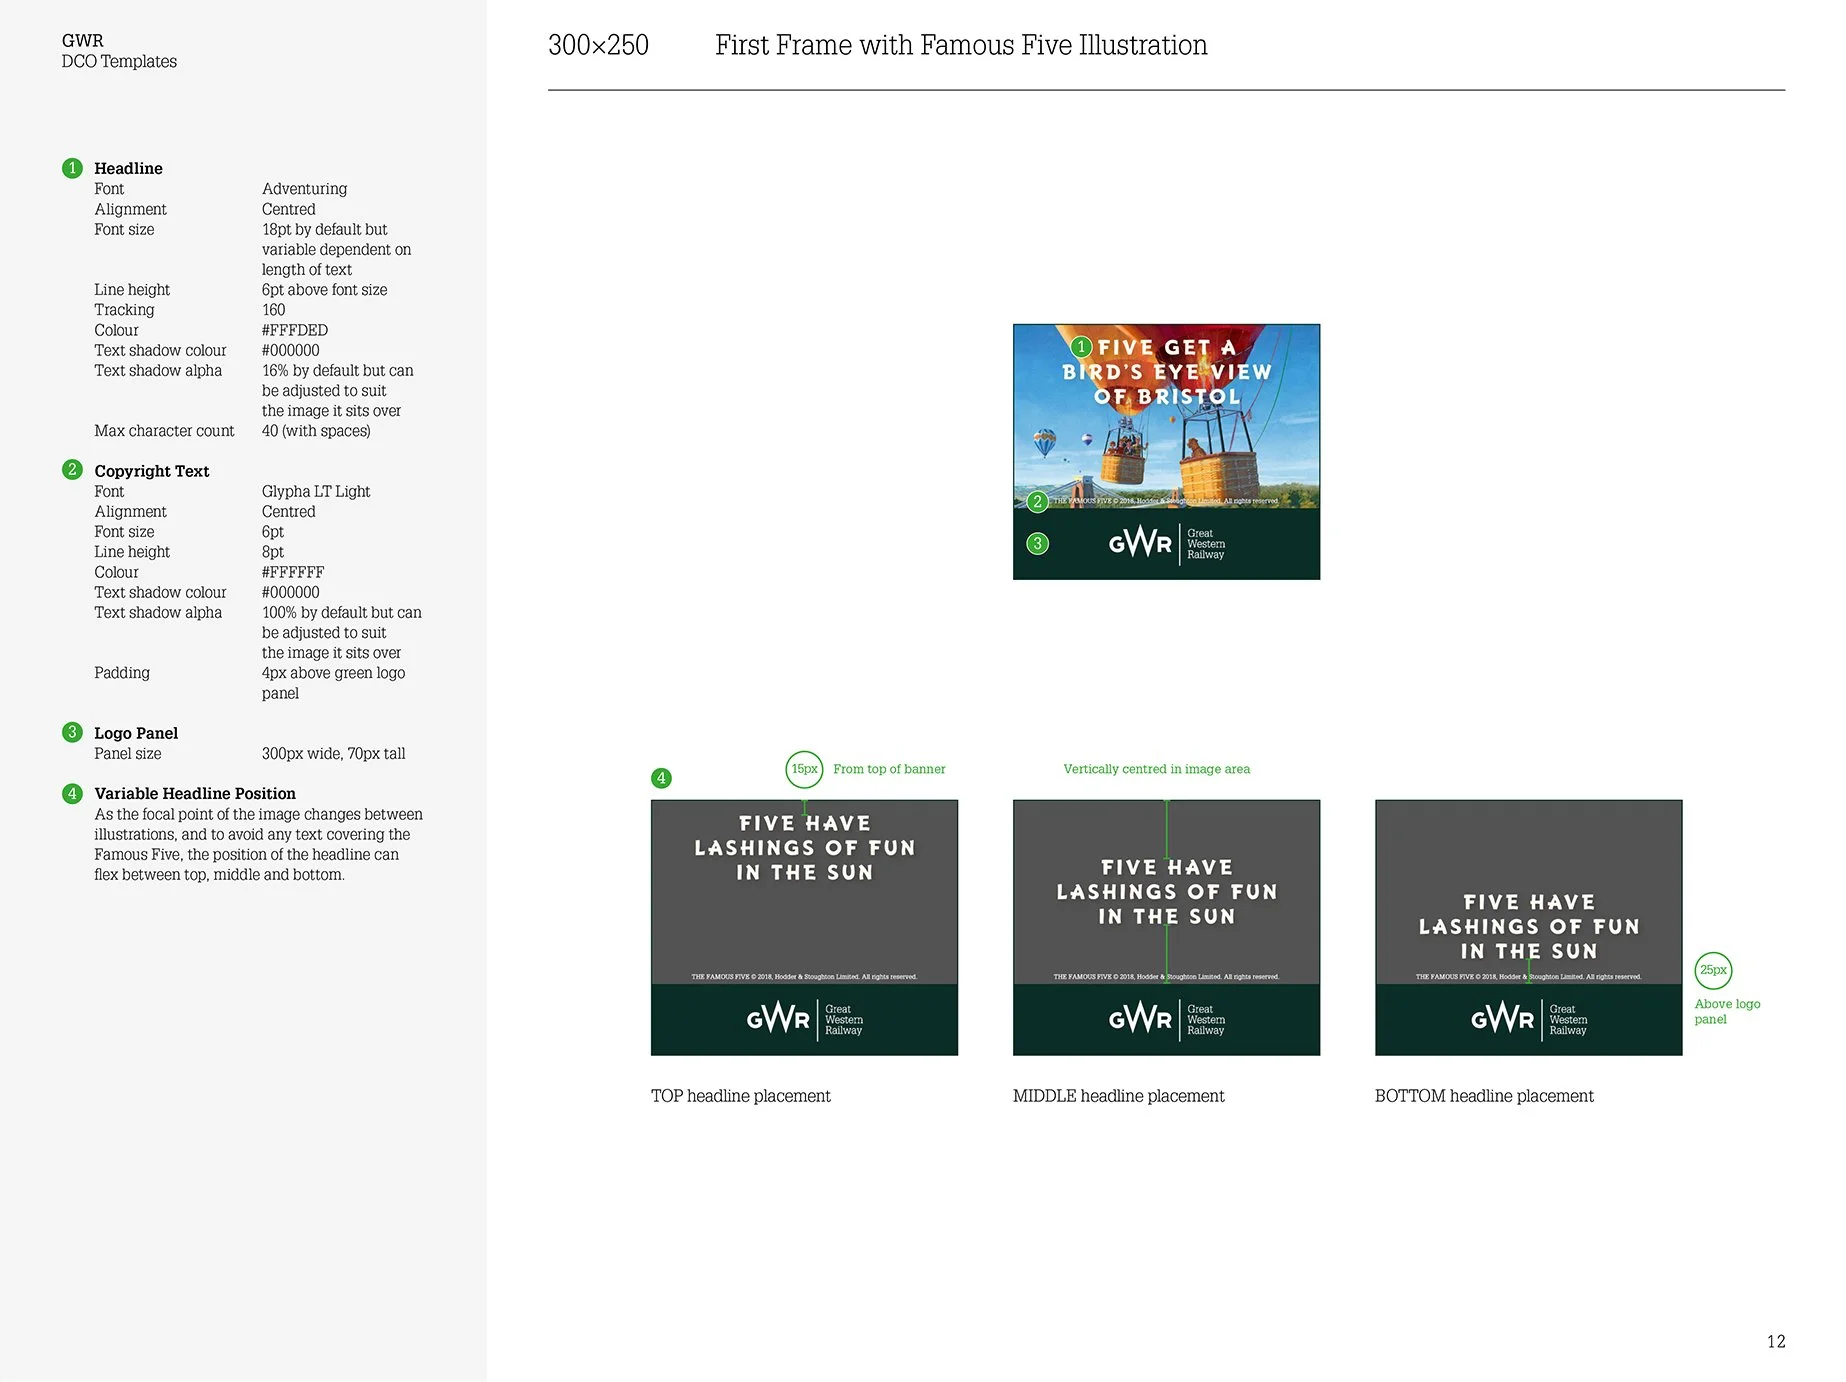Click the 'MIDDLE headline placement' caption
The width and height of the screenshot is (1846, 1382).
pos(1118,1096)
